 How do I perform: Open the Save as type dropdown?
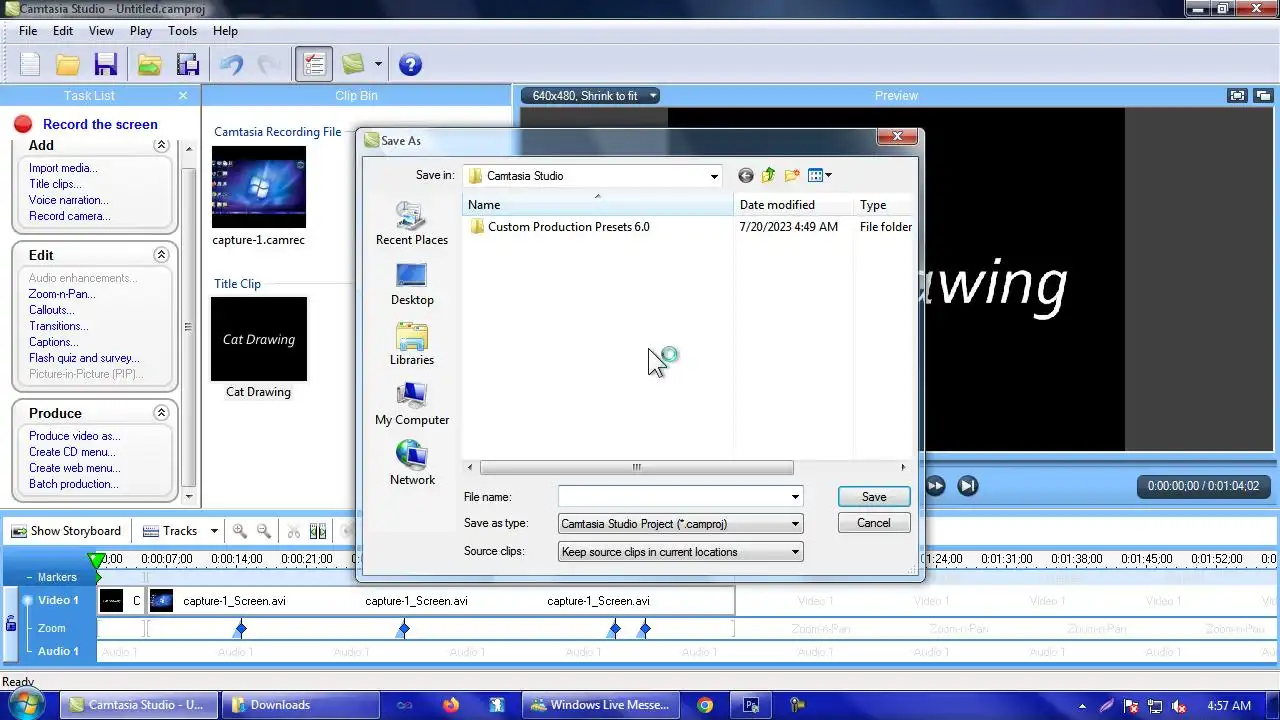coord(680,524)
